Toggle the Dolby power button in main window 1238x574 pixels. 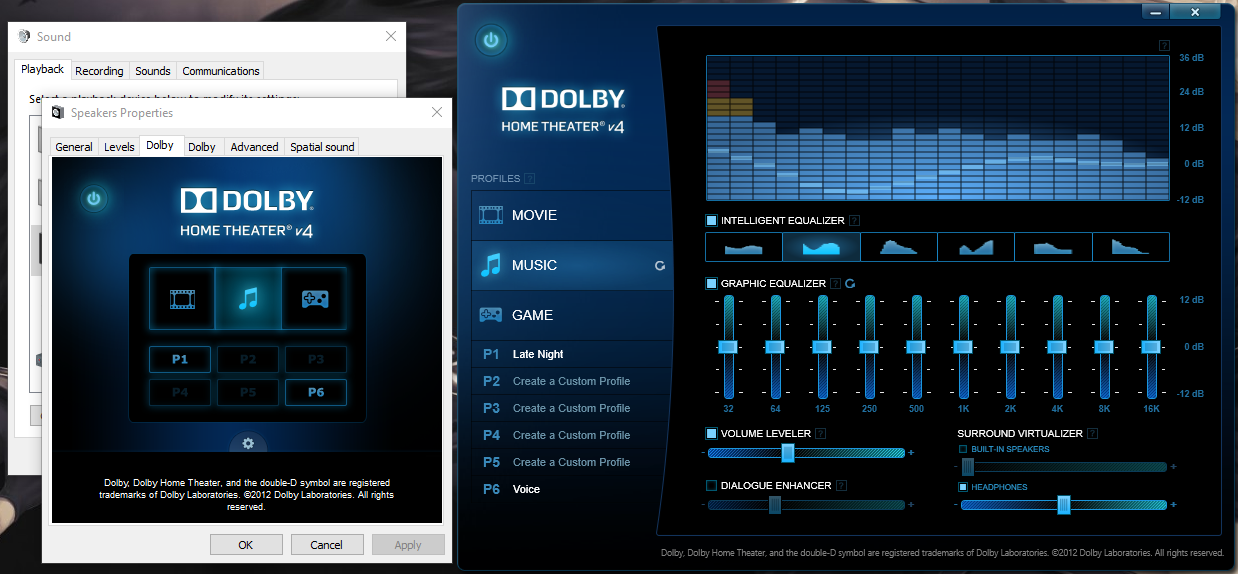(x=491, y=41)
